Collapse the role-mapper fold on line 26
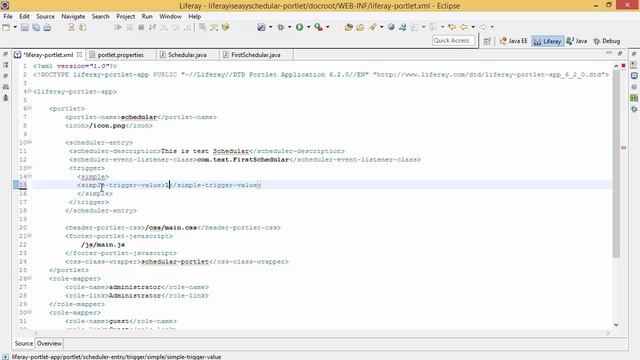The height and width of the screenshot is (360, 640). (x=30, y=278)
